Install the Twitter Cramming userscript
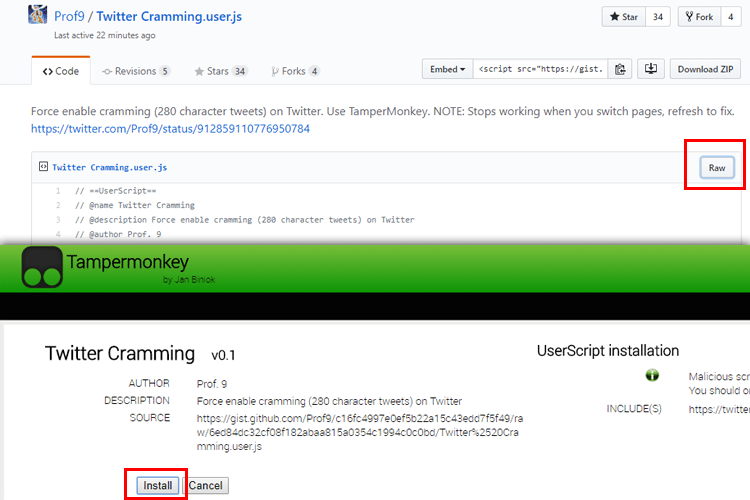The image size is (750, 500). point(157,485)
